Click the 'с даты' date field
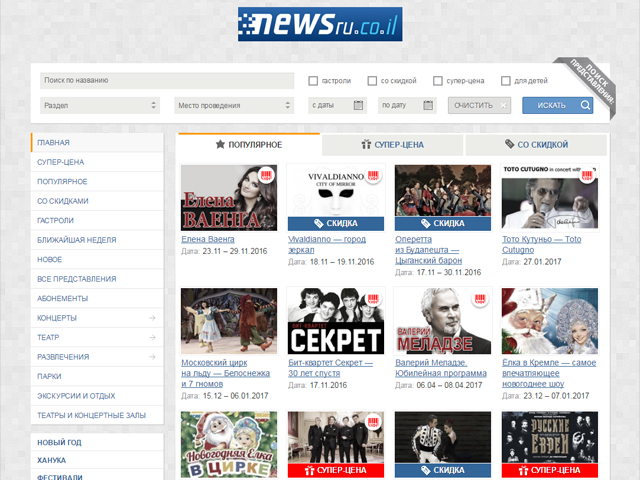The width and height of the screenshot is (640, 480). coord(338,105)
